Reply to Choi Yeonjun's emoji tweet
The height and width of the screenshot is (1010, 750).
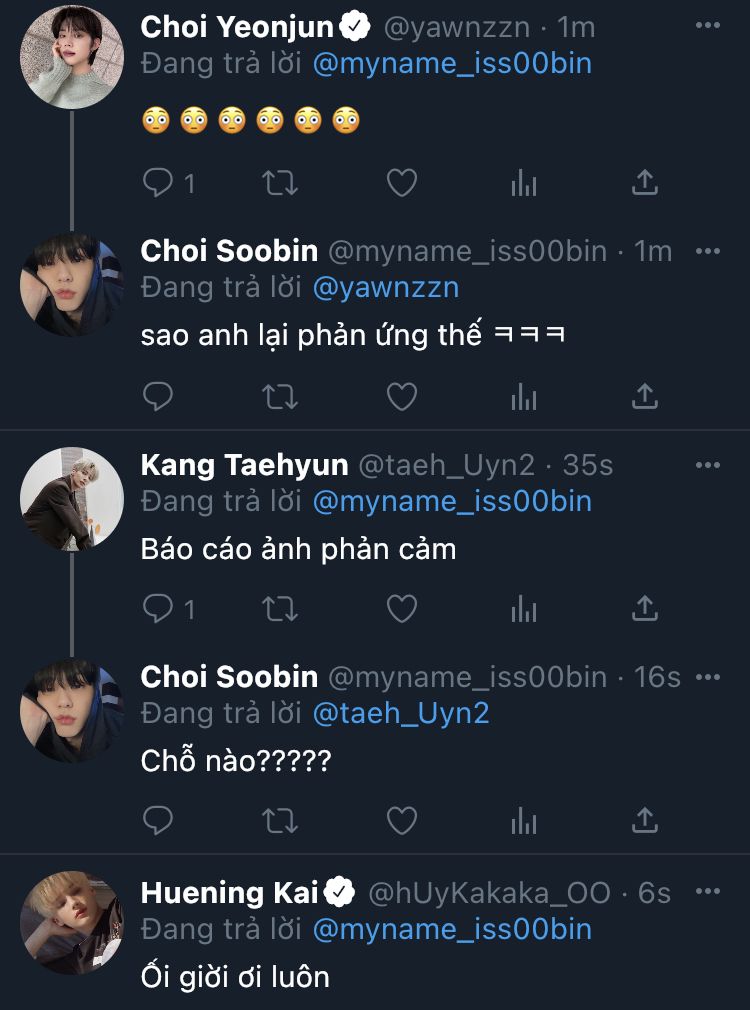160,182
